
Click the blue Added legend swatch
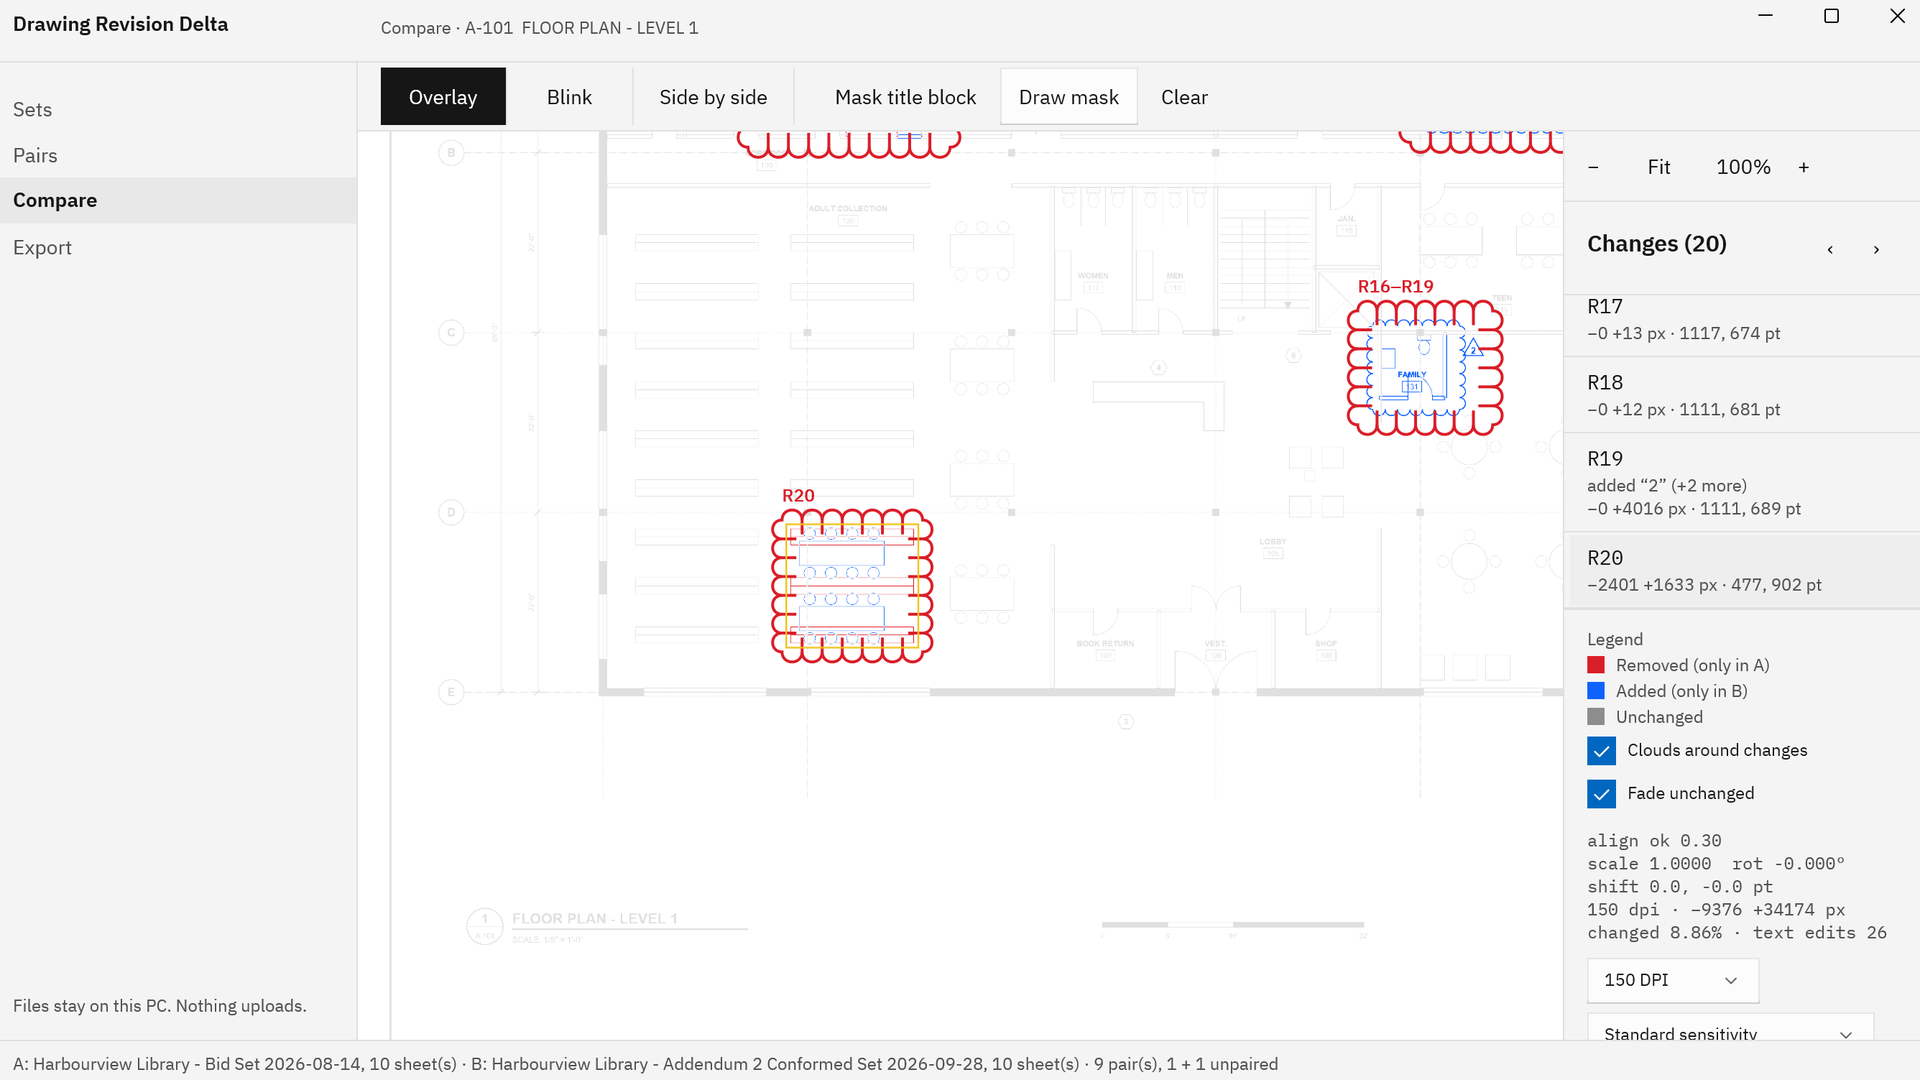click(1596, 692)
